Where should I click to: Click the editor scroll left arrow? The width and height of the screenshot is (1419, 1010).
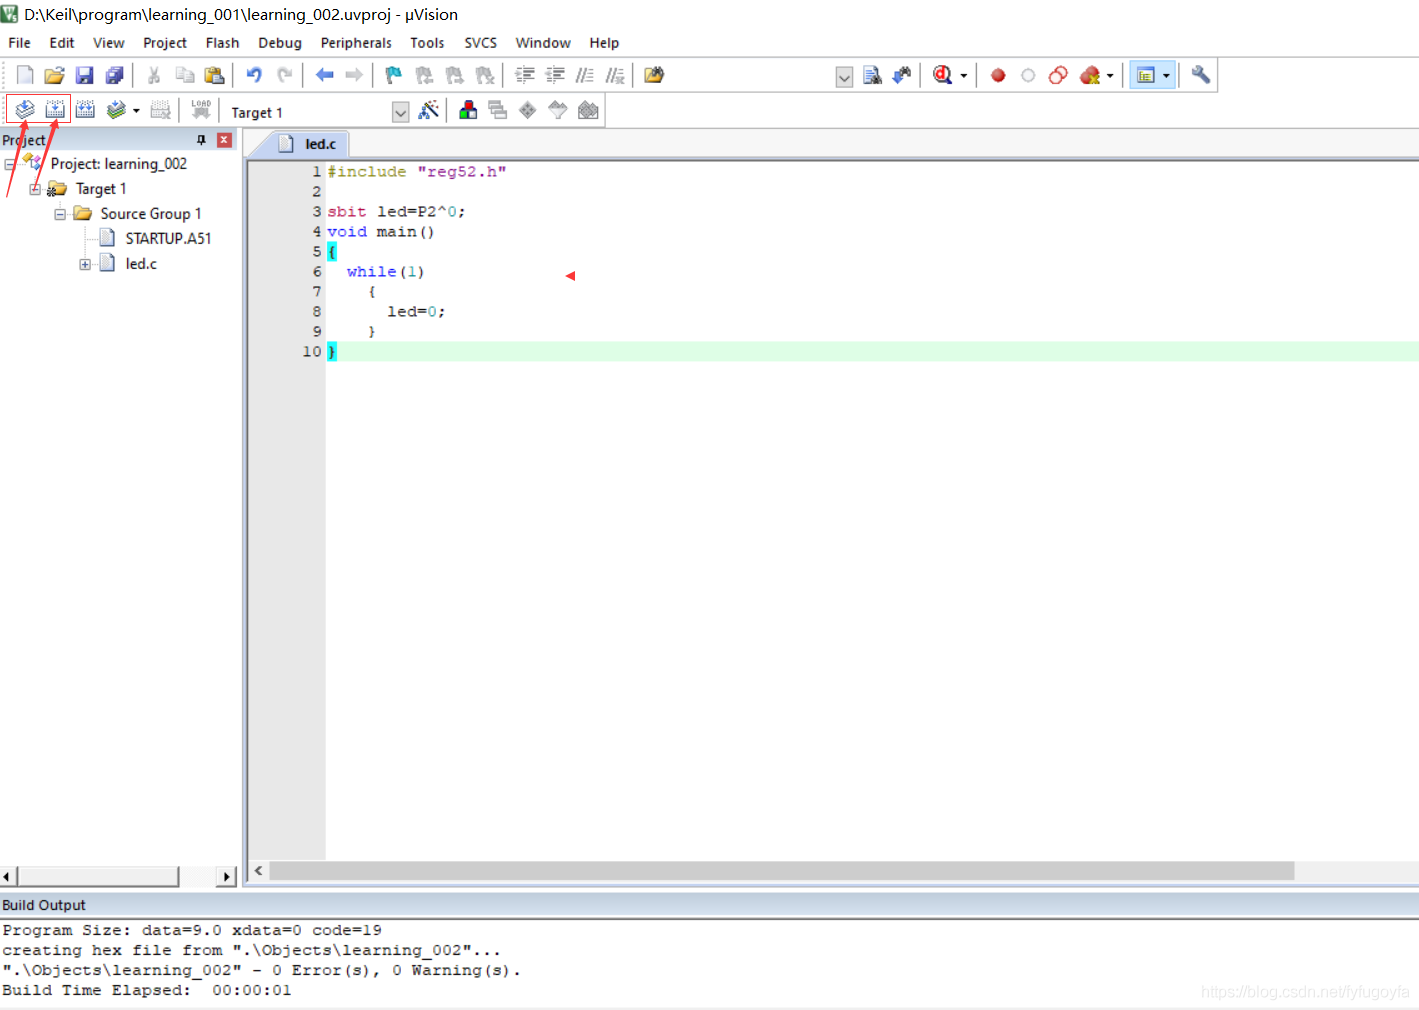pos(259,871)
